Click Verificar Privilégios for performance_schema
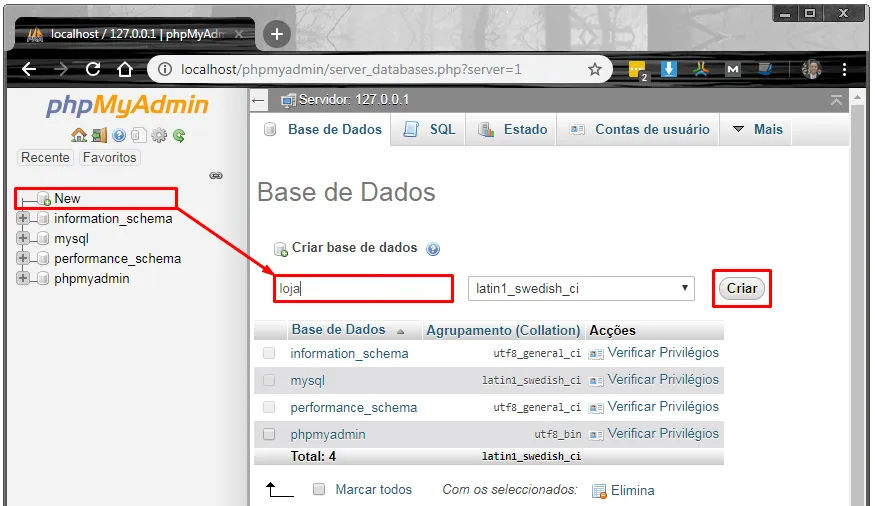 click(x=663, y=407)
